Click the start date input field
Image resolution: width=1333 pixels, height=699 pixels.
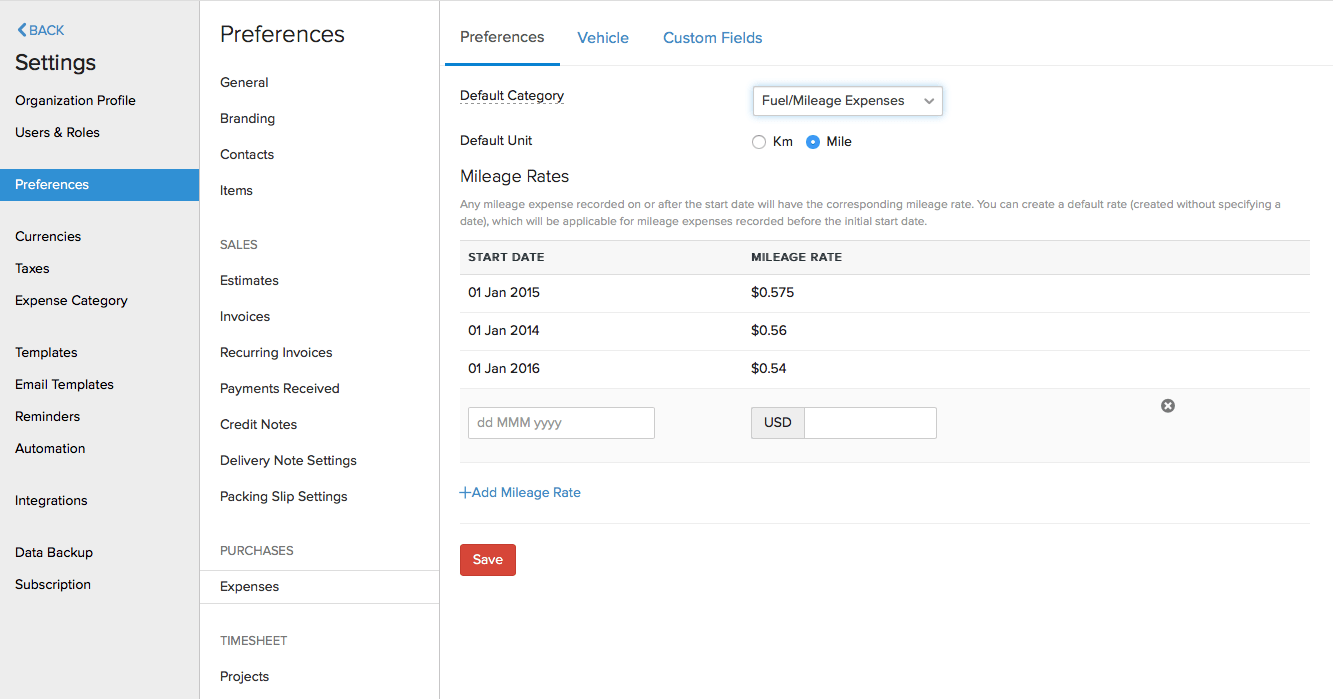coord(561,423)
